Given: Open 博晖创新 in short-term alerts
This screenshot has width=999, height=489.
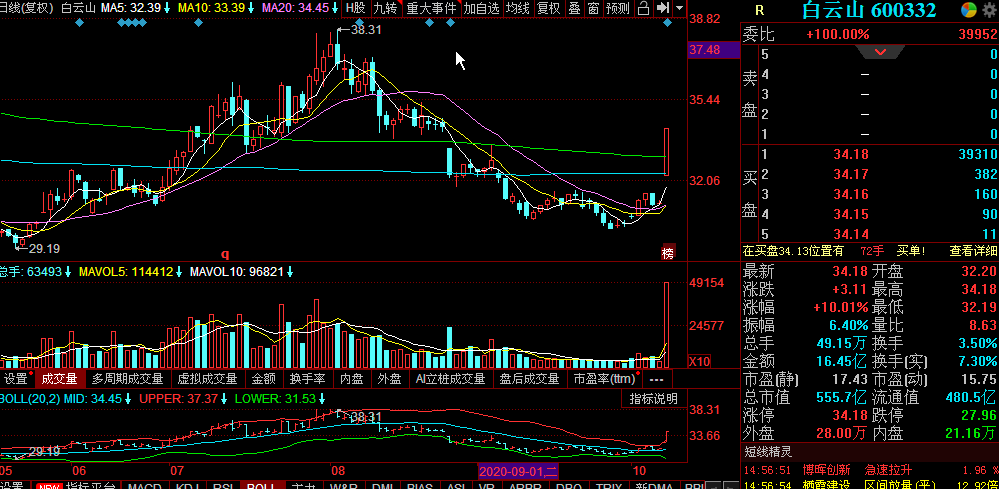Looking at the screenshot, I should point(826,470).
